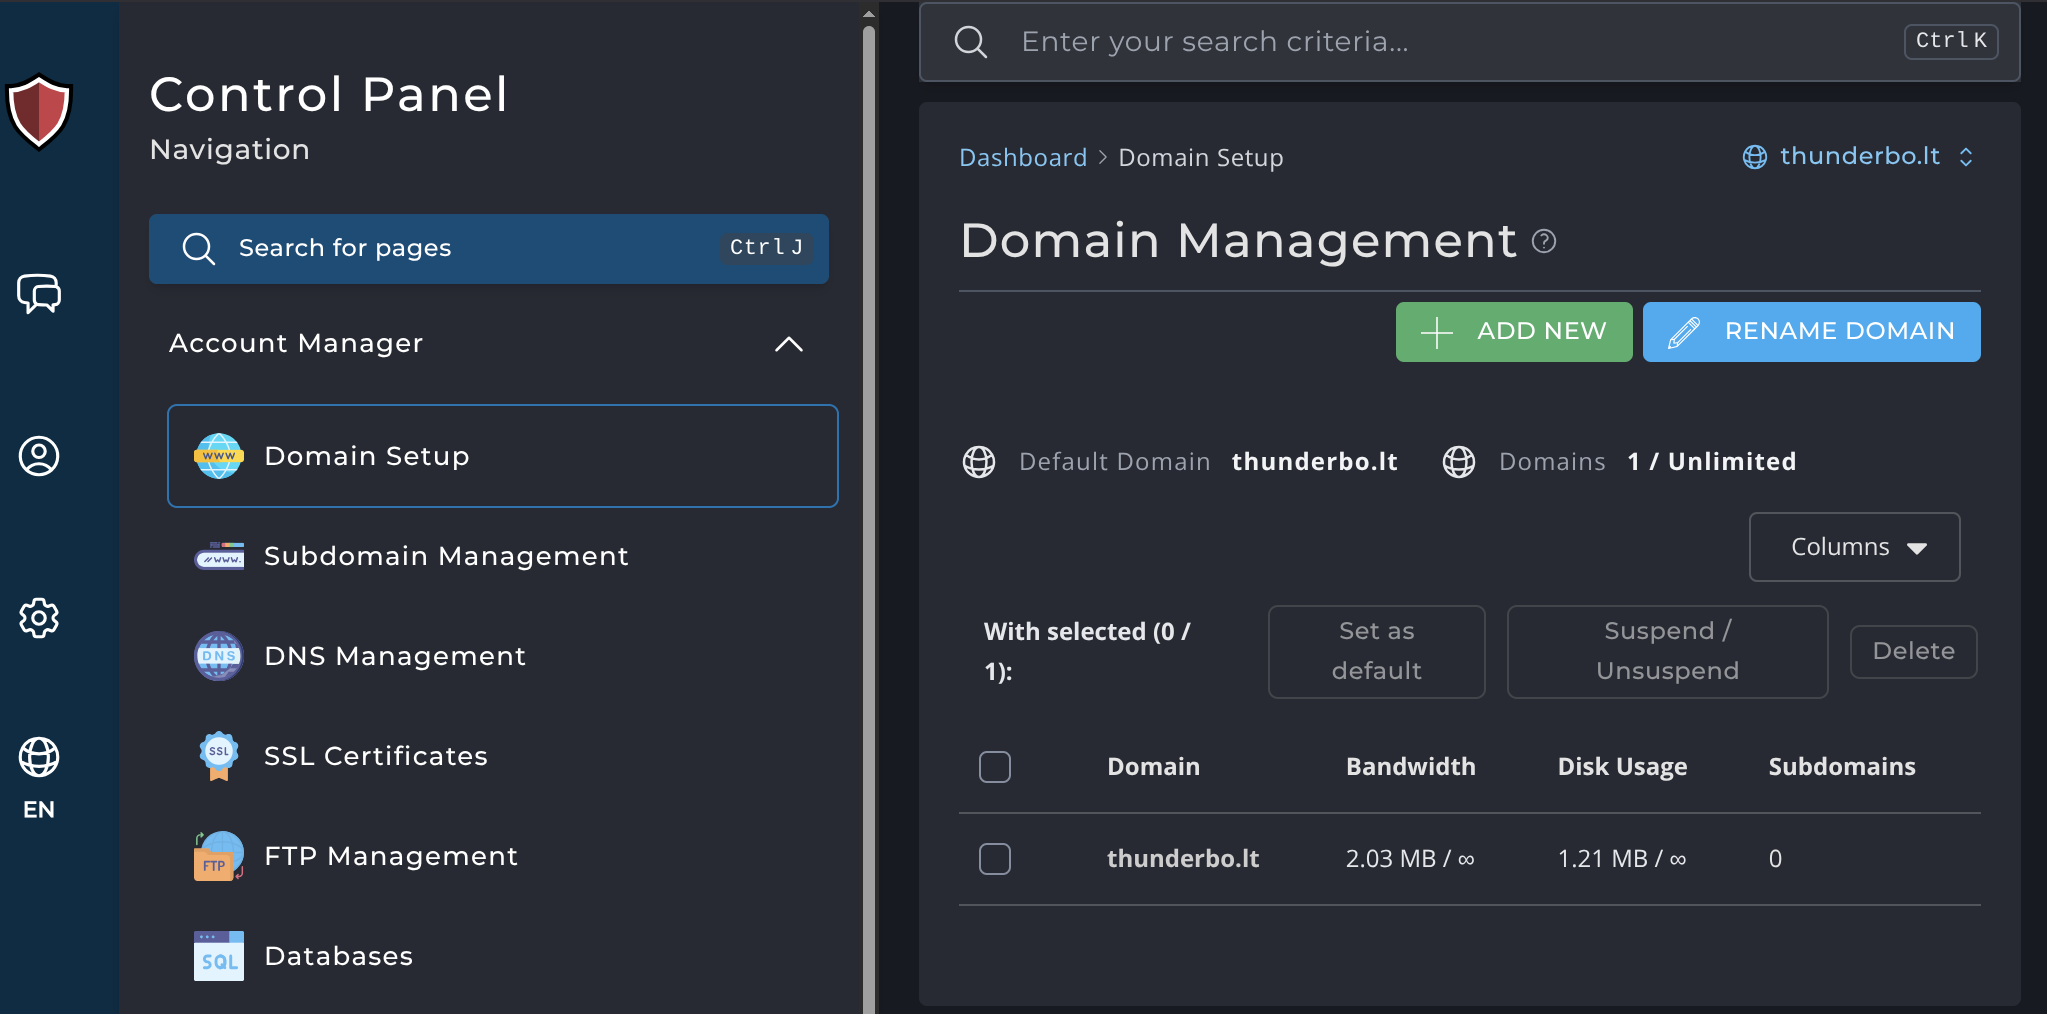Viewport: 2047px width, 1014px height.
Task: Click the help question mark beside Domain Management
Action: pyautogui.click(x=1544, y=241)
